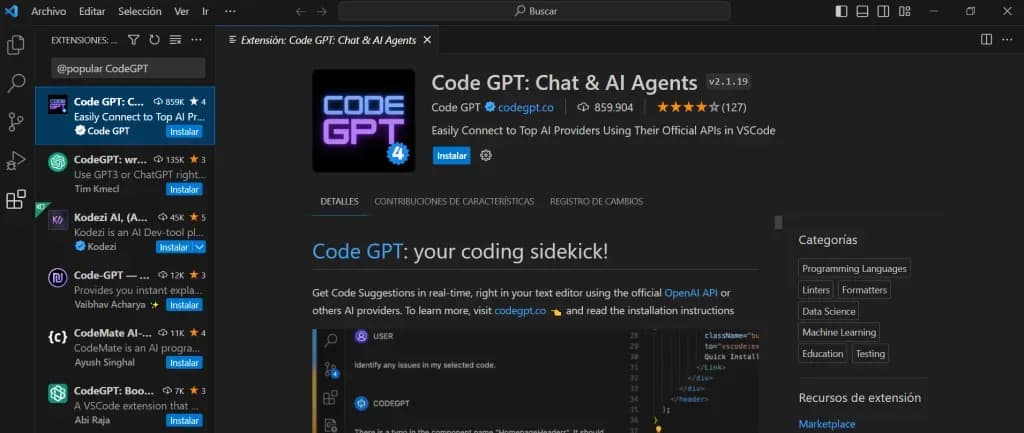Viewport: 1024px width, 433px height.
Task: Select CodeGPT: wr... extension list item
Action: pos(125,174)
